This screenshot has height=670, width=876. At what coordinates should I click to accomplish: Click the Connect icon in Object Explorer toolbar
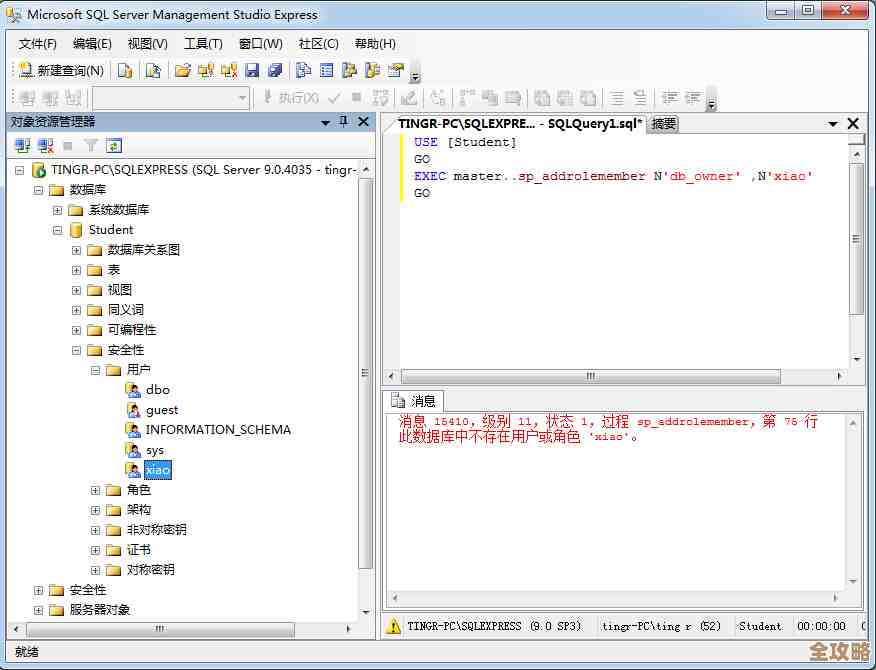point(22,146)
